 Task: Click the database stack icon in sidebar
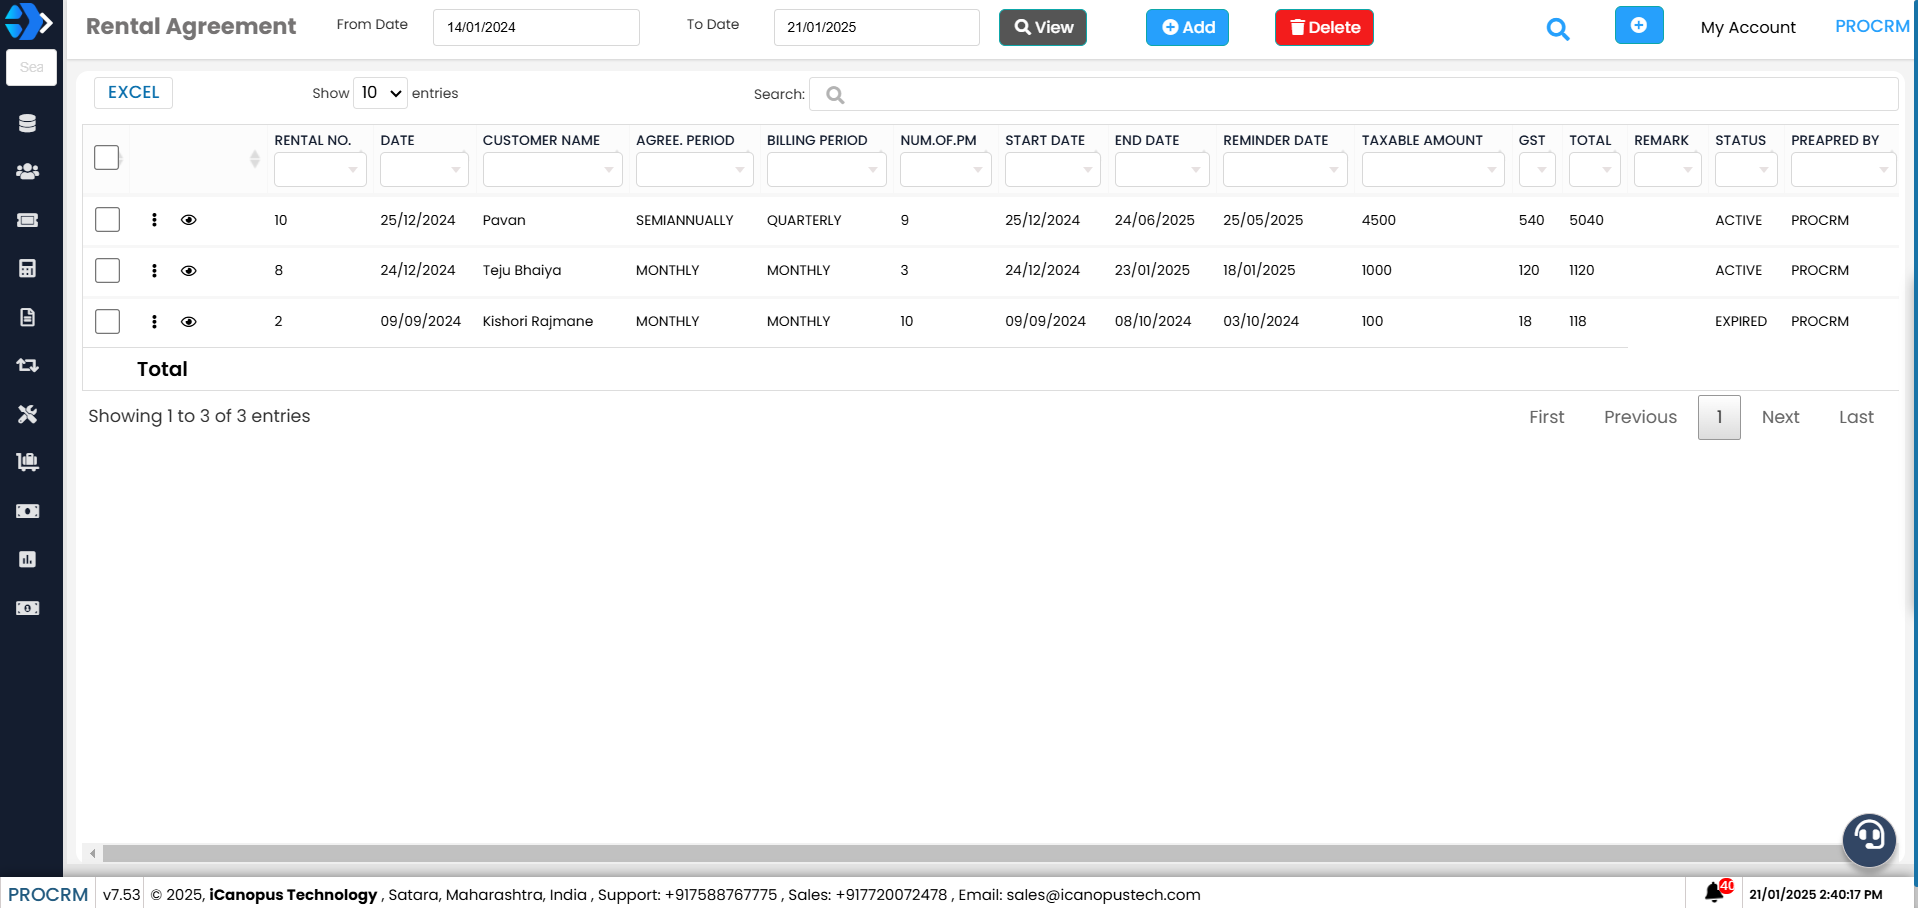(x=28, y=123)
